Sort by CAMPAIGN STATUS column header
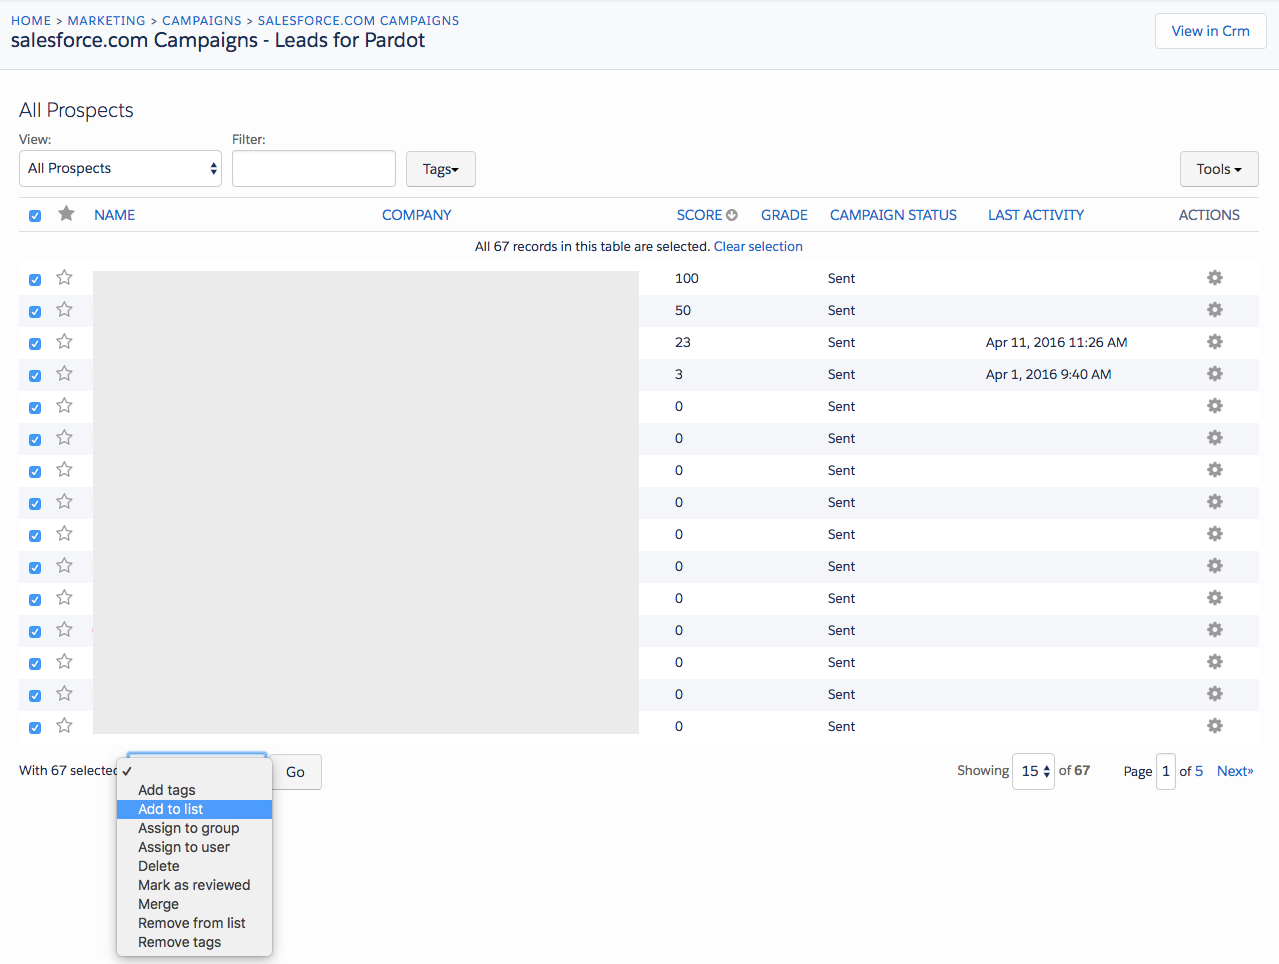This screenshot has height=964, width=1279. tap(893, 215)
